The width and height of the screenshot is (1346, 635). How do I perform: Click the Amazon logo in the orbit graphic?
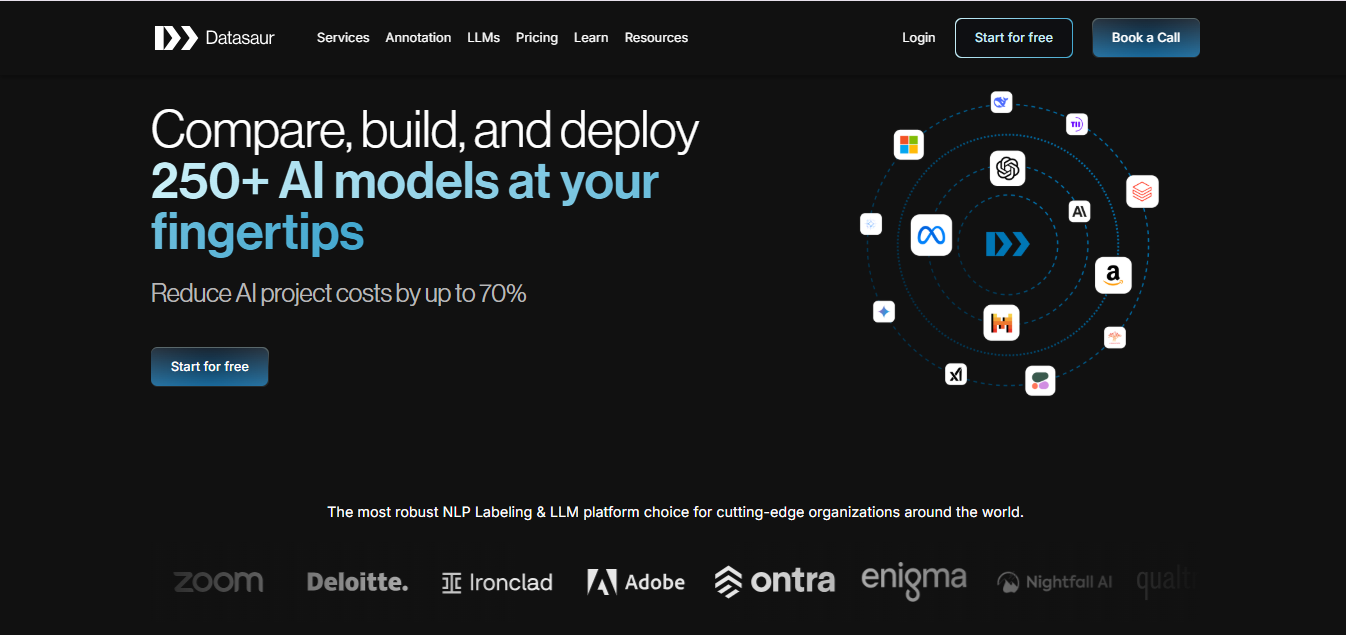click(1113, 274)
